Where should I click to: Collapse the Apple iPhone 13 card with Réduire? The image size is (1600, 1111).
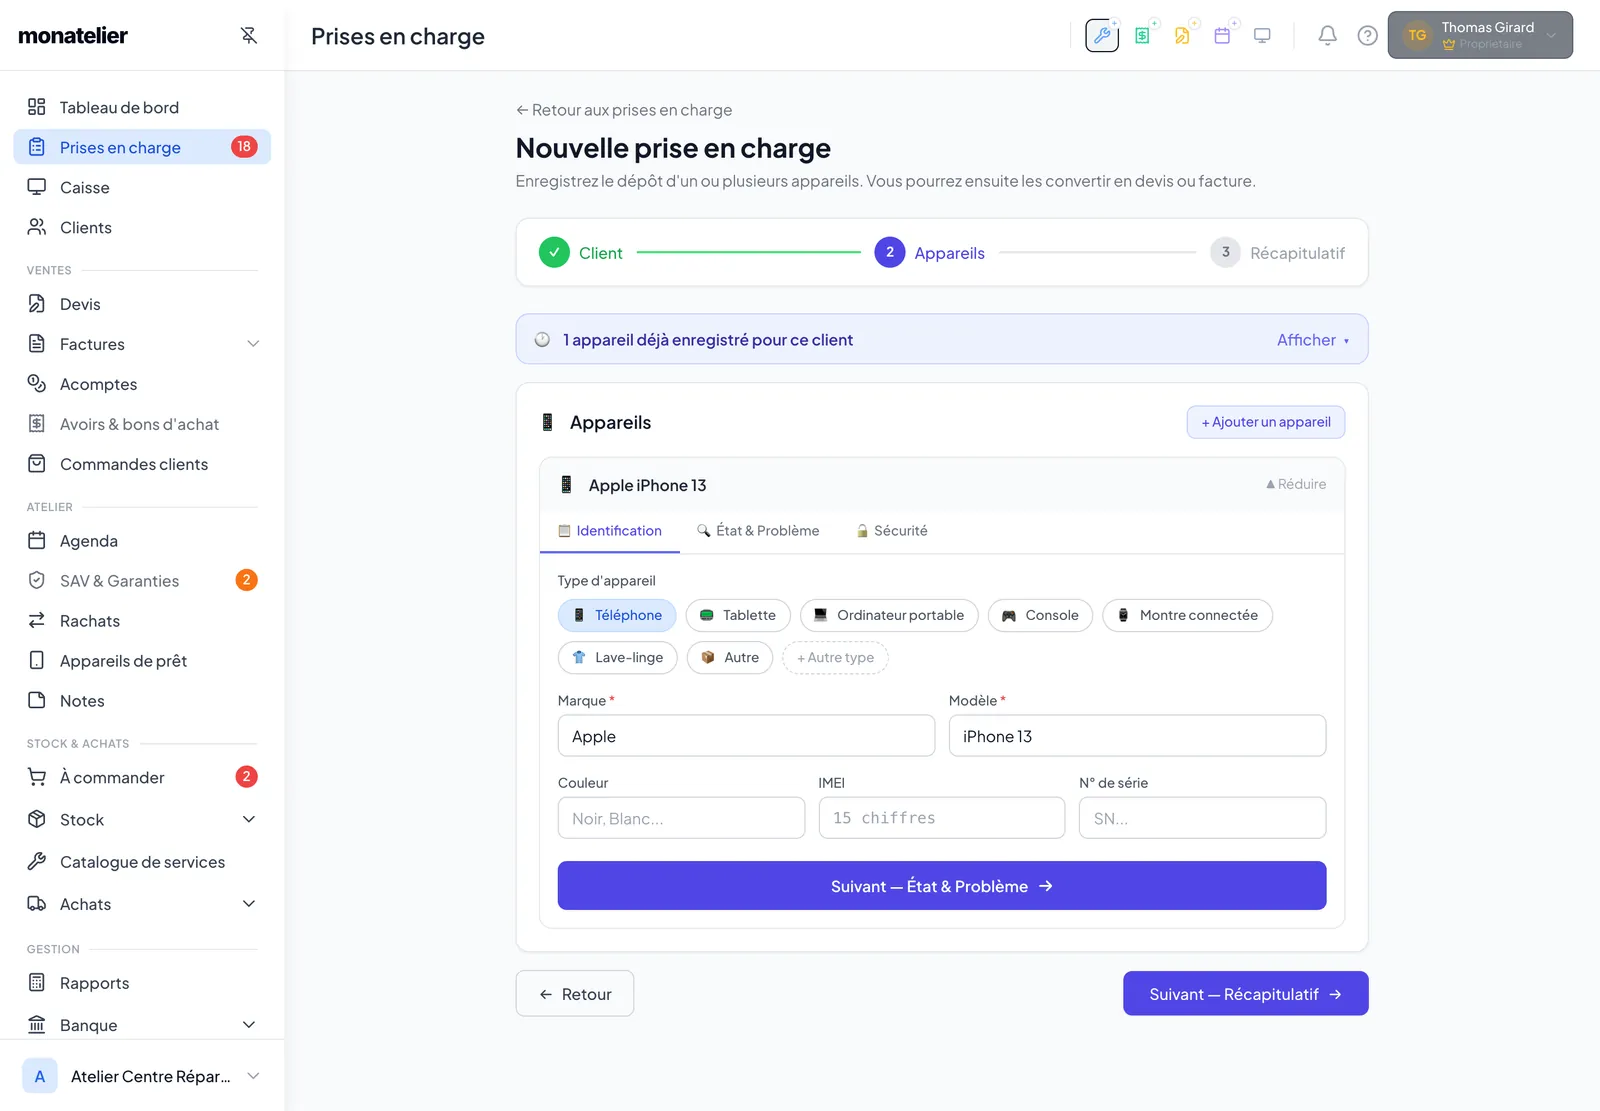click(x=1296, y=484)
